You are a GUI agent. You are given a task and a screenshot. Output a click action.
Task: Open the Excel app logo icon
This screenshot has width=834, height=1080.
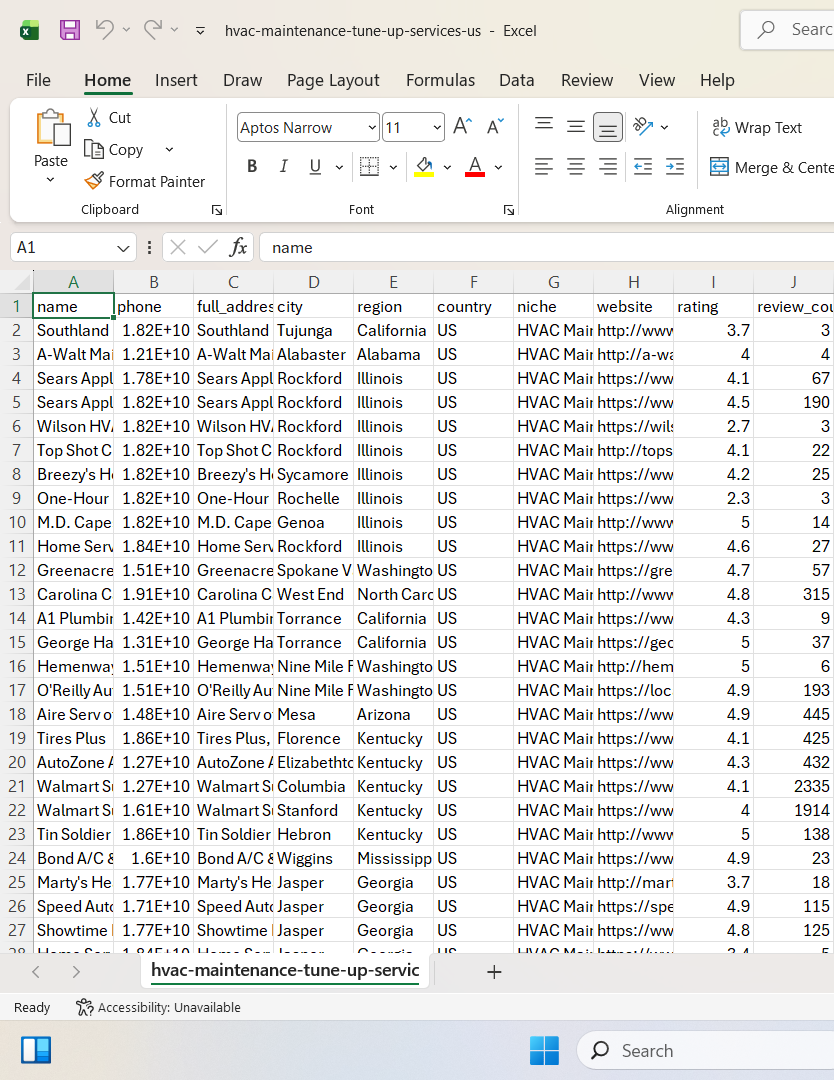point(29,30)
